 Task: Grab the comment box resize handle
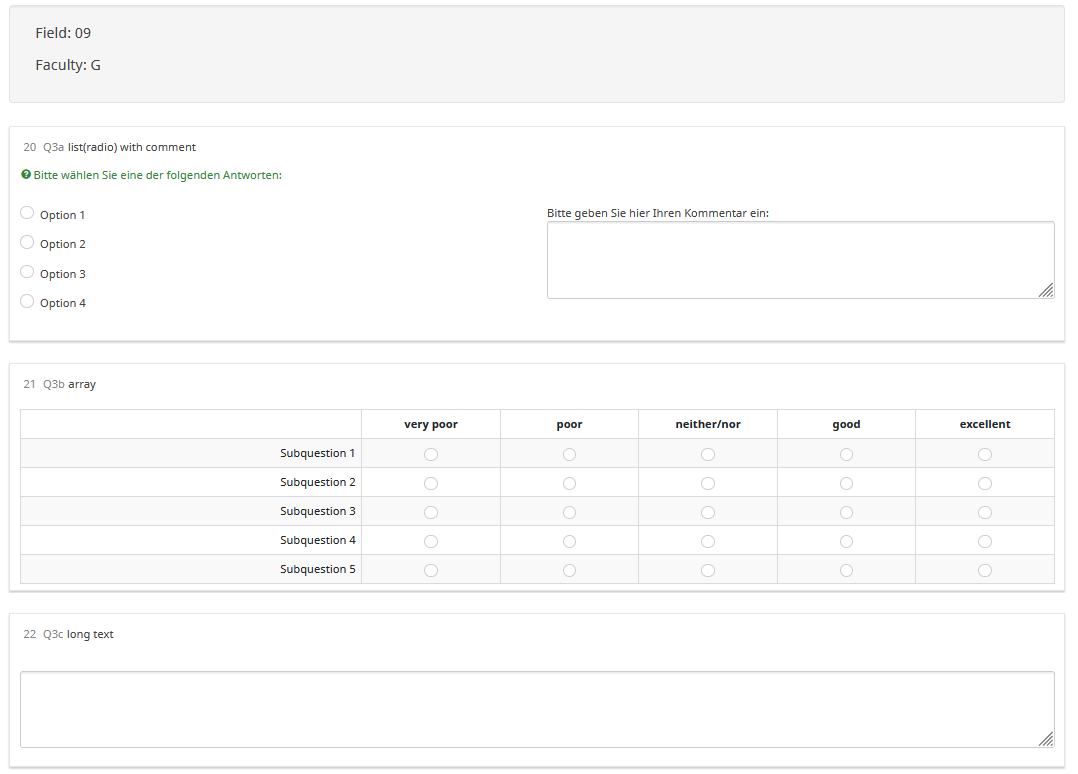click(x=1046, y=290)
